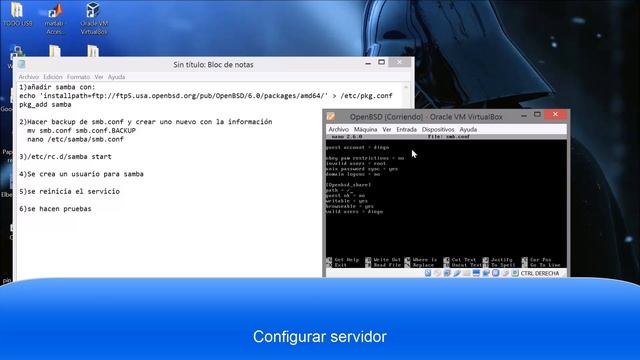Click the VirtualBox window title bar icon
640x360 pixels.
tap(331, 116)
